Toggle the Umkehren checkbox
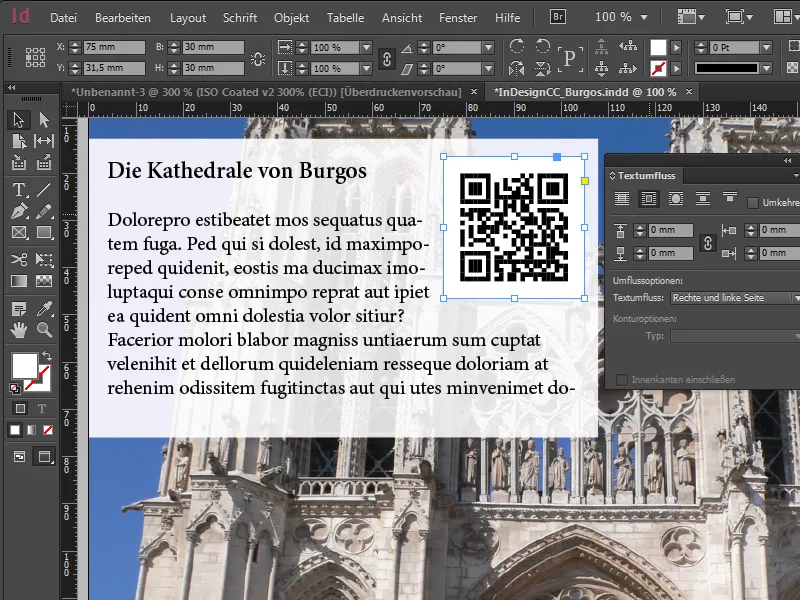The height and width of the screenshot is (600, 800). [x=753, y=203]
